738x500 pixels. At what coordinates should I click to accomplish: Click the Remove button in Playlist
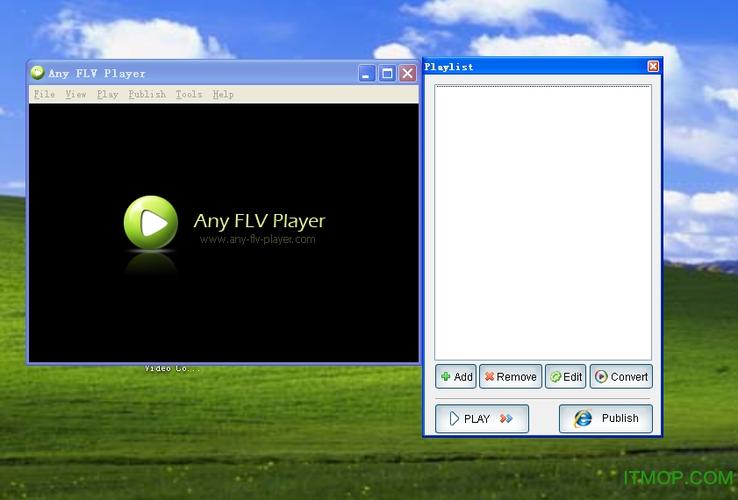(510, 376)
